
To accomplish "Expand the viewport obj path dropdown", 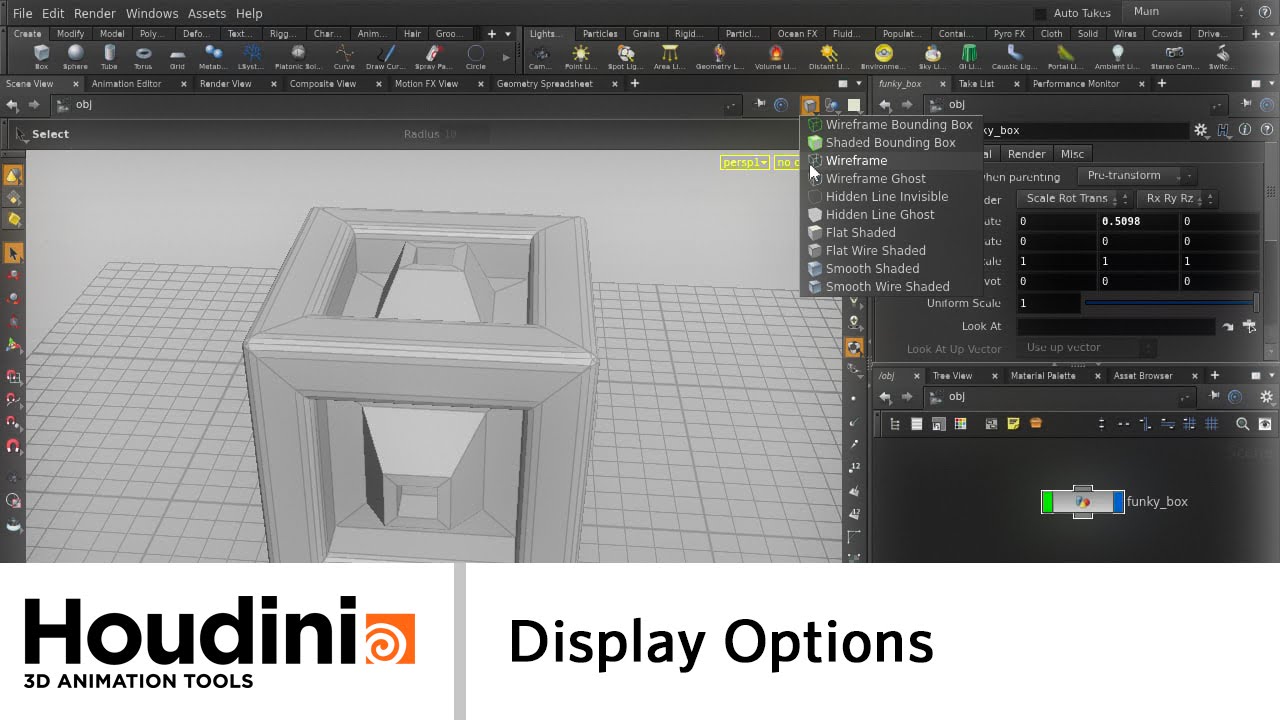I will (x=733, y=104).
